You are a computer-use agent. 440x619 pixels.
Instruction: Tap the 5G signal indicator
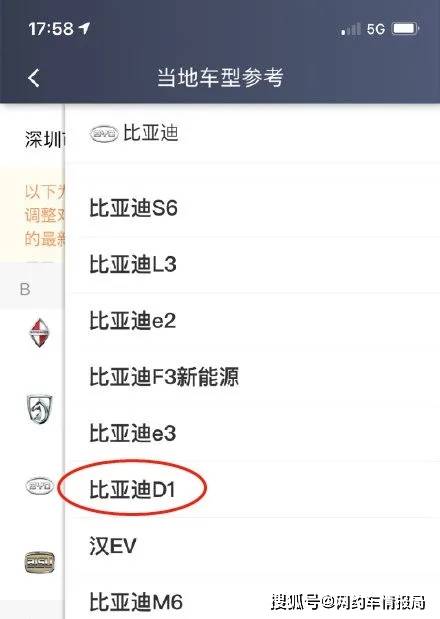coord(375,29)
